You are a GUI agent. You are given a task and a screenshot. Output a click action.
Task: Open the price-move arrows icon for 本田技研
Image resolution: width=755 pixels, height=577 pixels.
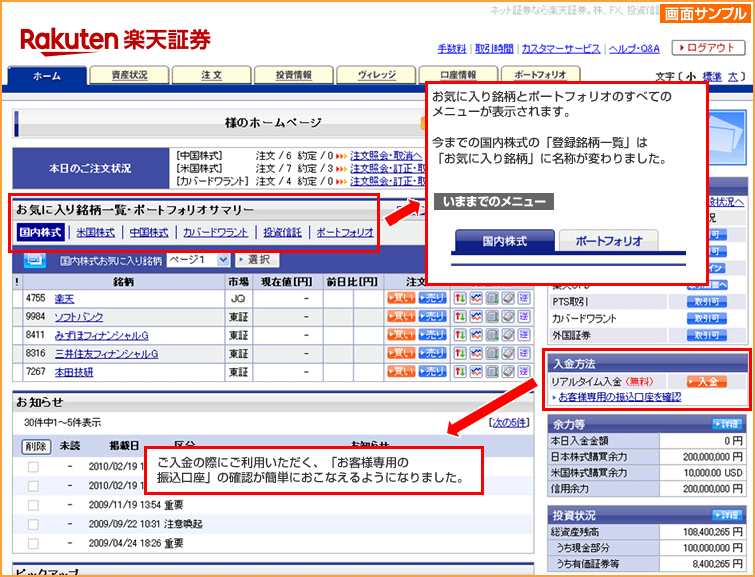(x=460, y=371)
